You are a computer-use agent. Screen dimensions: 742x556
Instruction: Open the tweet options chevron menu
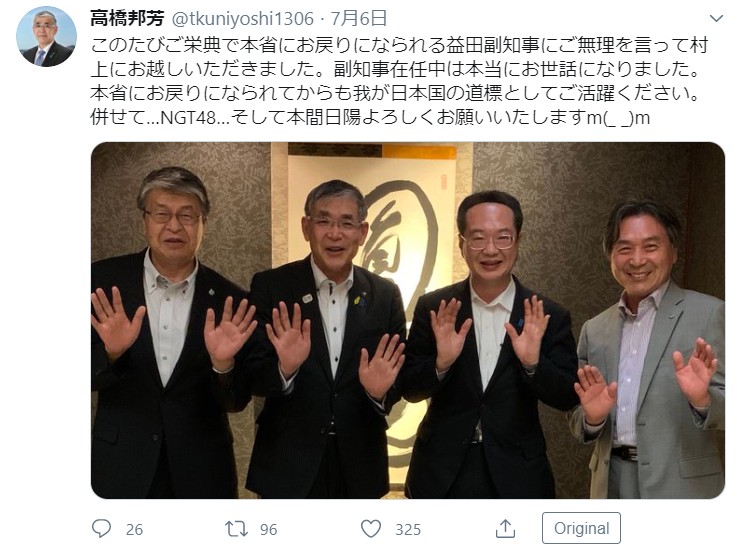click(716, 18)
